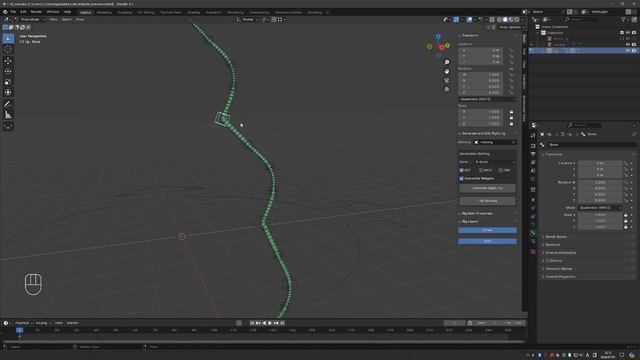Click the navigation gizmo blue Z axis
This screenshot has width=640, height=360.
point(438,37)
